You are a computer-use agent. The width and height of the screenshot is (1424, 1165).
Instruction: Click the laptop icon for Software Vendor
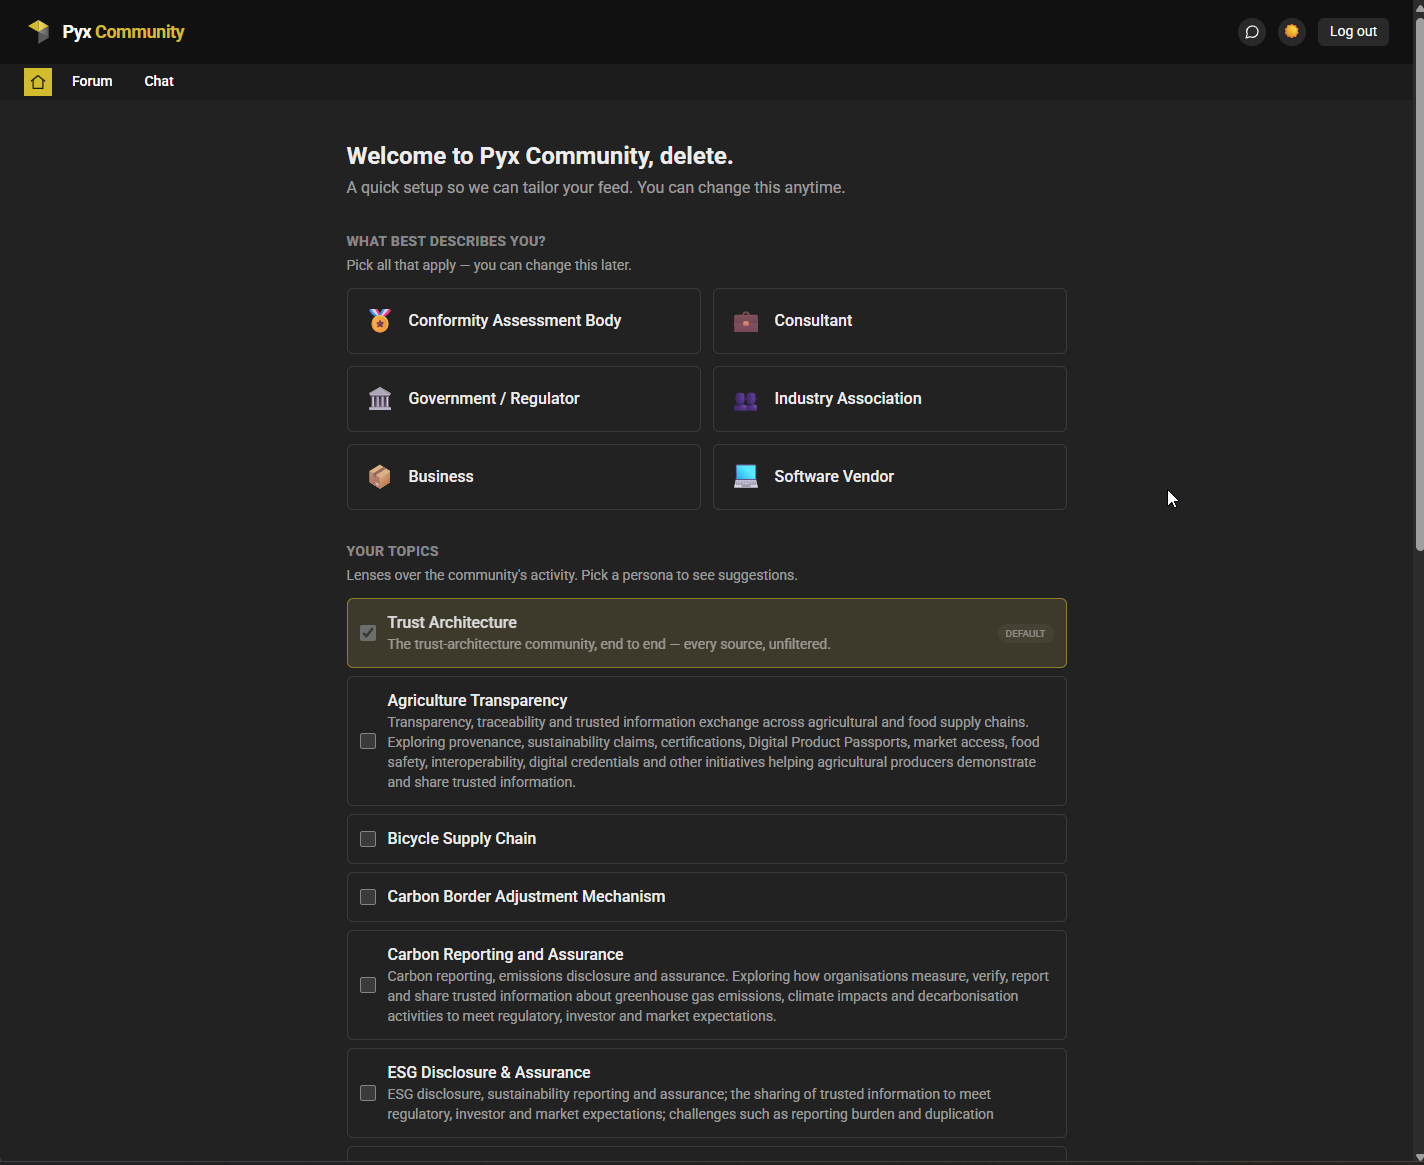746,477
